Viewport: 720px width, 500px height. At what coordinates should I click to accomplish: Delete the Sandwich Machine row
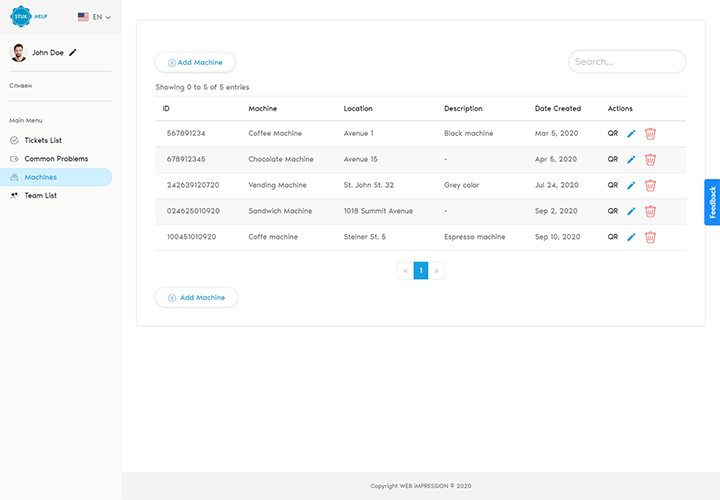click(x=650, y=211)
